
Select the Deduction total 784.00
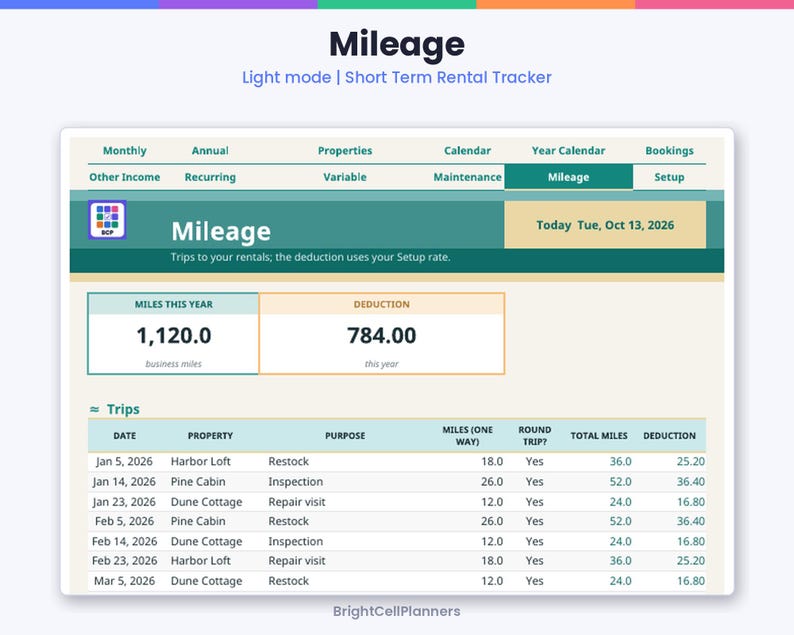(x=382, y=335)
